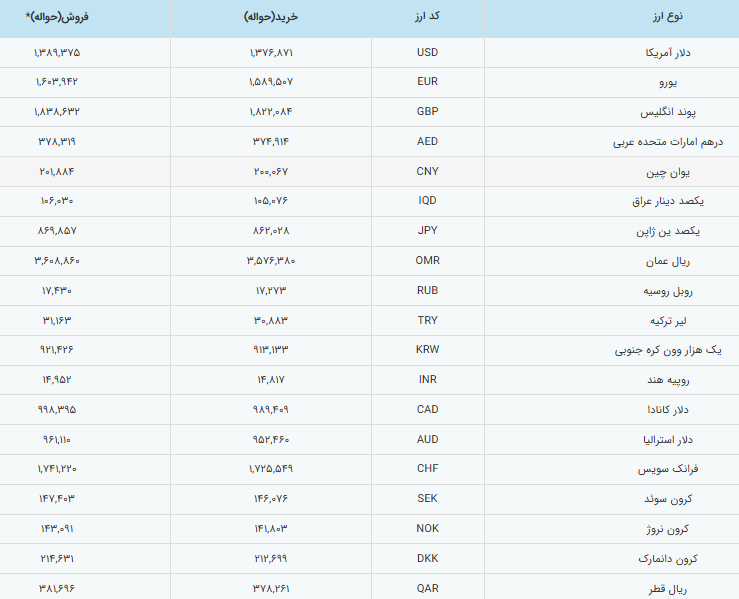Select the دلار آمریکا currency name
Image resolution: width=739 pixels, height=599 pixels.
(668, 53)
